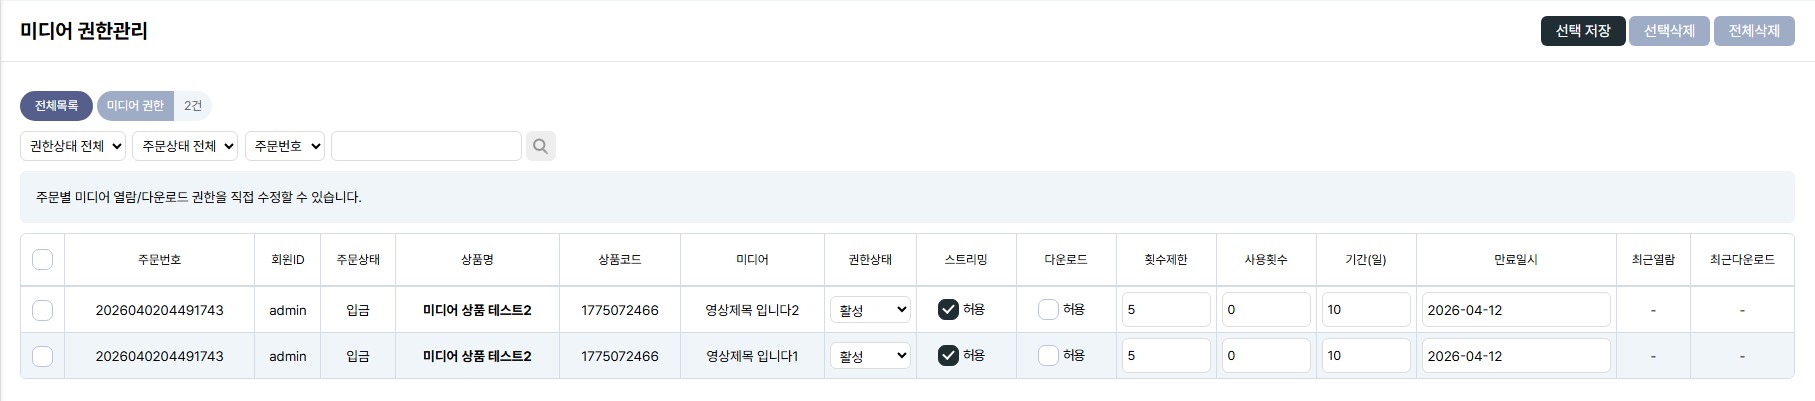Click 횟수제한 field for 영상제목 입니다2

click(1166, 310)
